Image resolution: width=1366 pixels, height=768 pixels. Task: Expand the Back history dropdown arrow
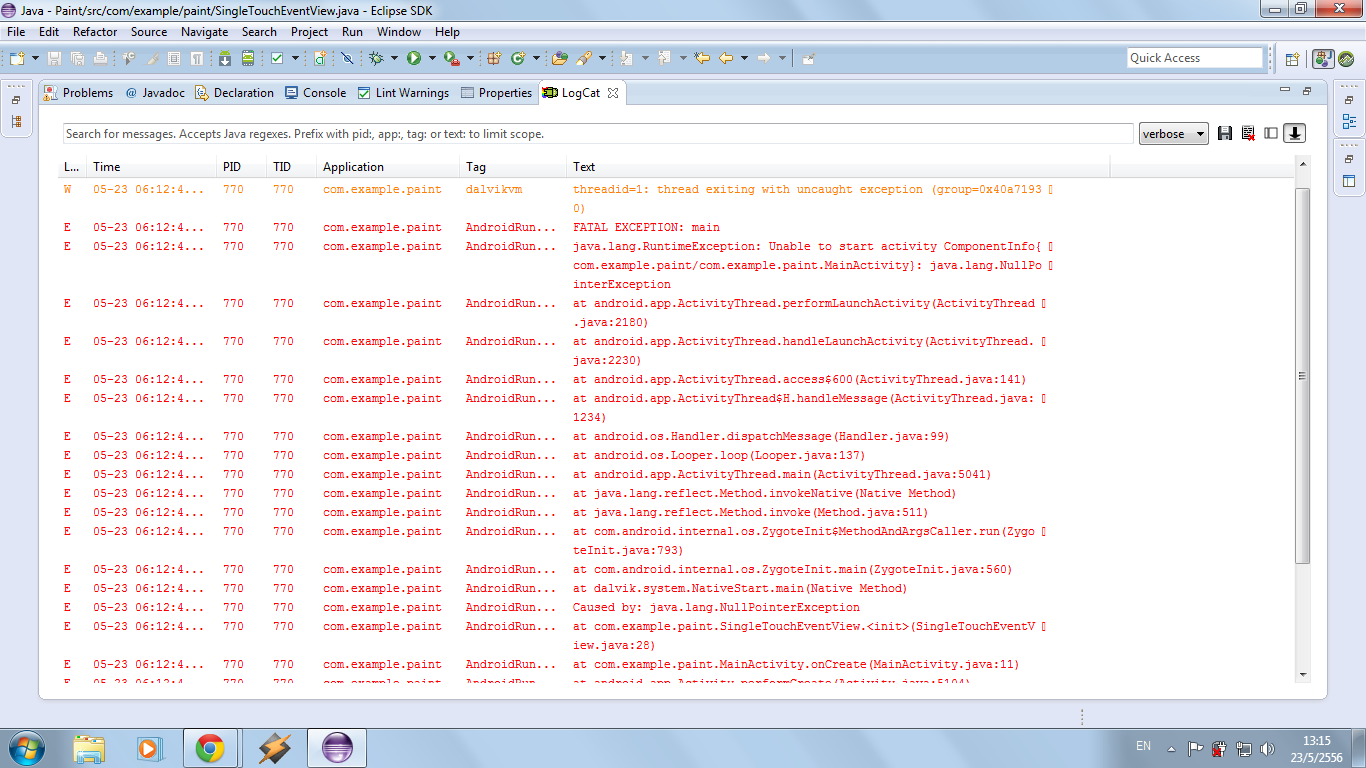pos(744,58)
